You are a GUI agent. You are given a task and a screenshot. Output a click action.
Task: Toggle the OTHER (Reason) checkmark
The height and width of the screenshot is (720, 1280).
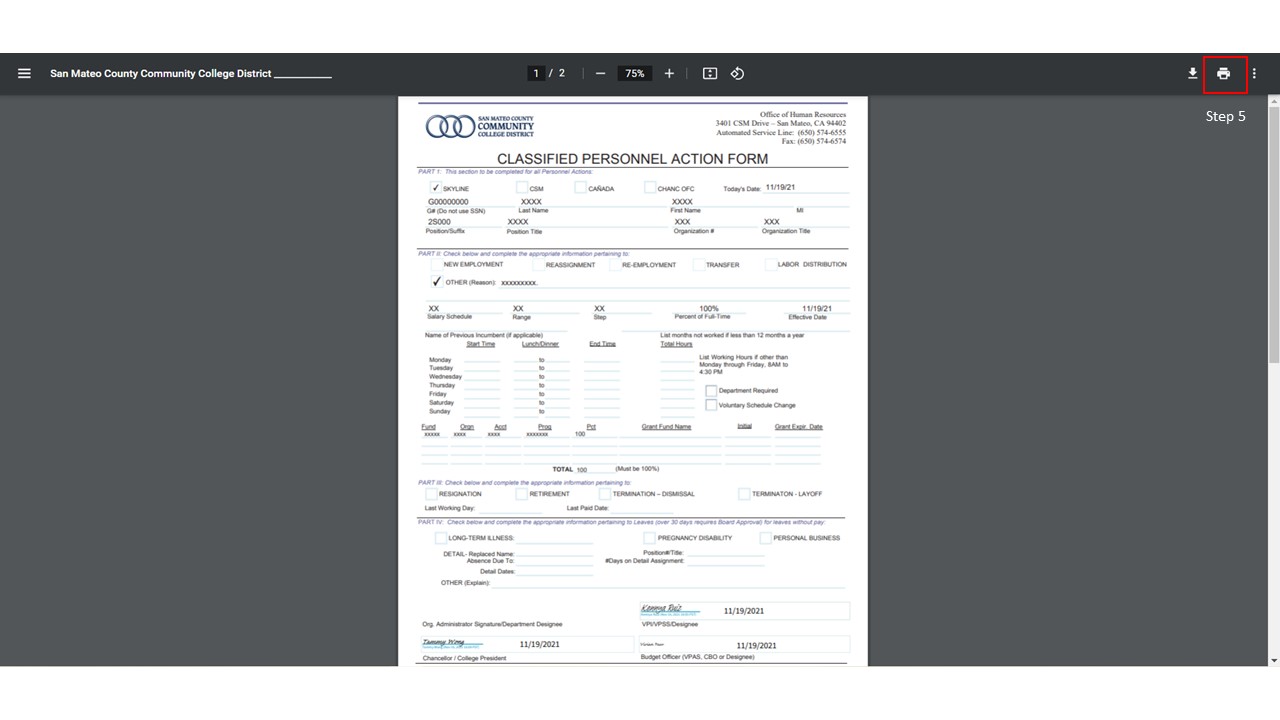[x=436, y=282]
